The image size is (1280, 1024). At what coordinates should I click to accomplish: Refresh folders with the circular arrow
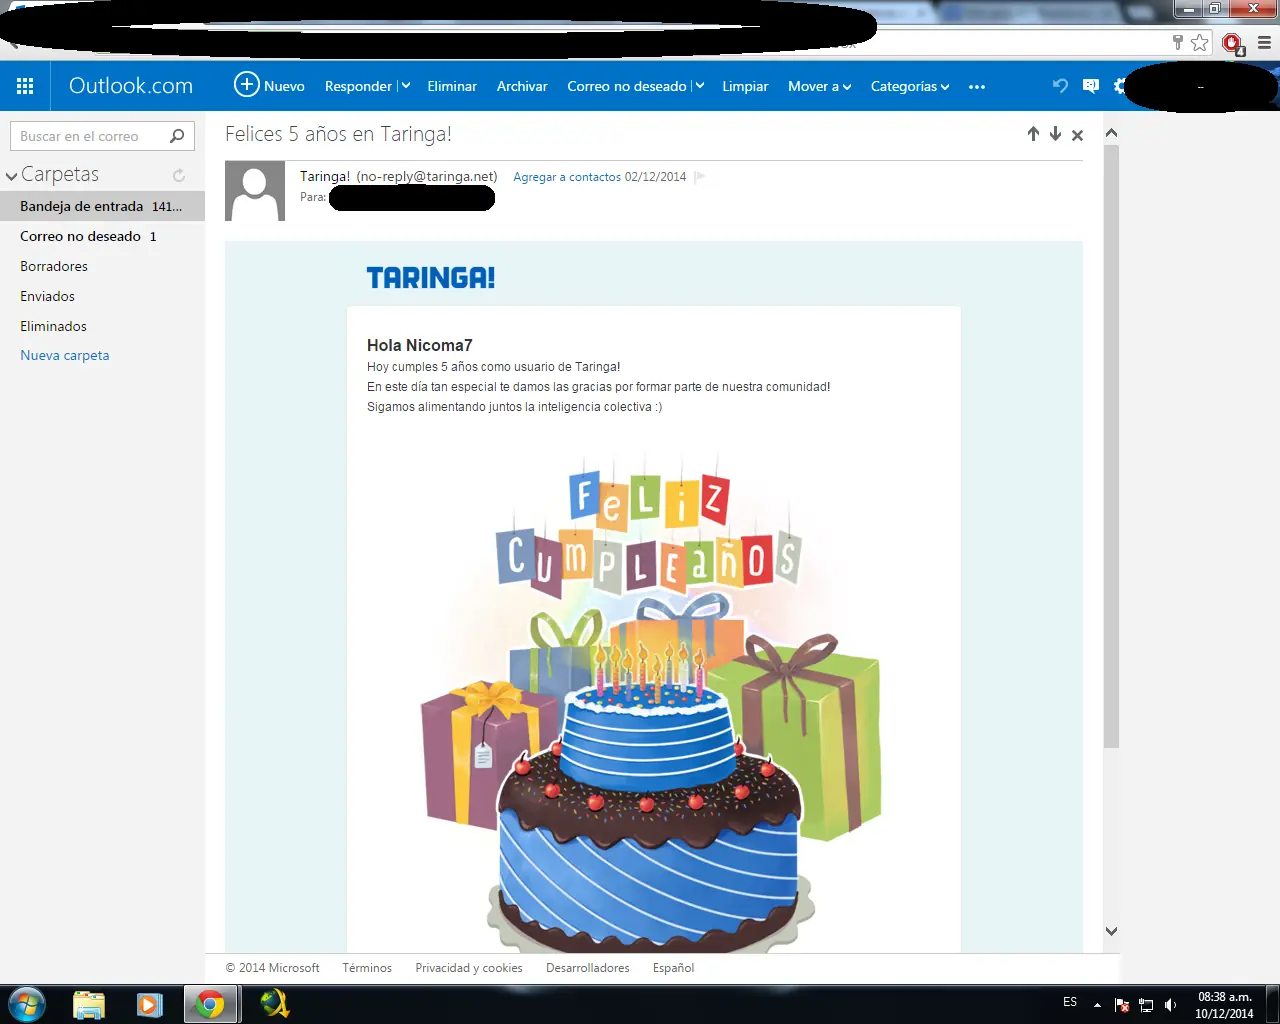179,175
